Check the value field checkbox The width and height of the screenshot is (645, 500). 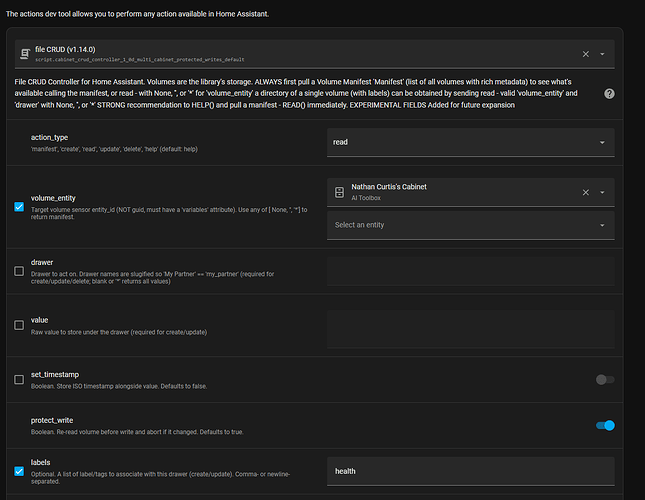point(20,325)
